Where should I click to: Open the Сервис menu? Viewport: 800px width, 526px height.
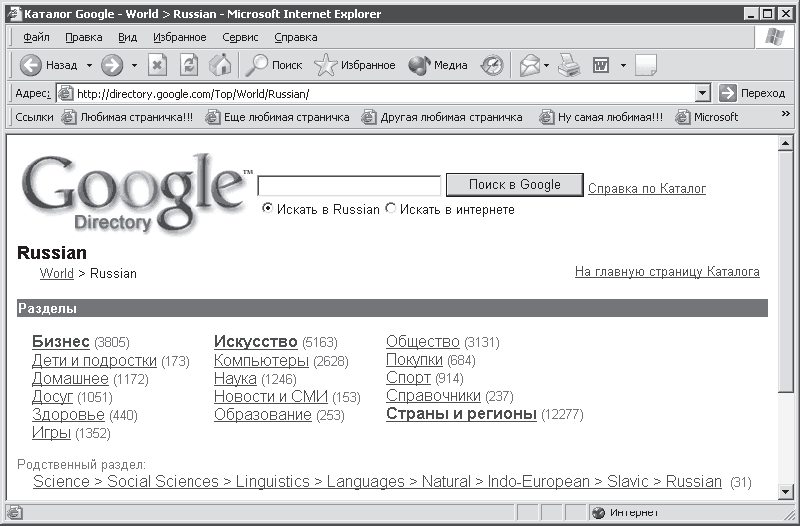240,37
